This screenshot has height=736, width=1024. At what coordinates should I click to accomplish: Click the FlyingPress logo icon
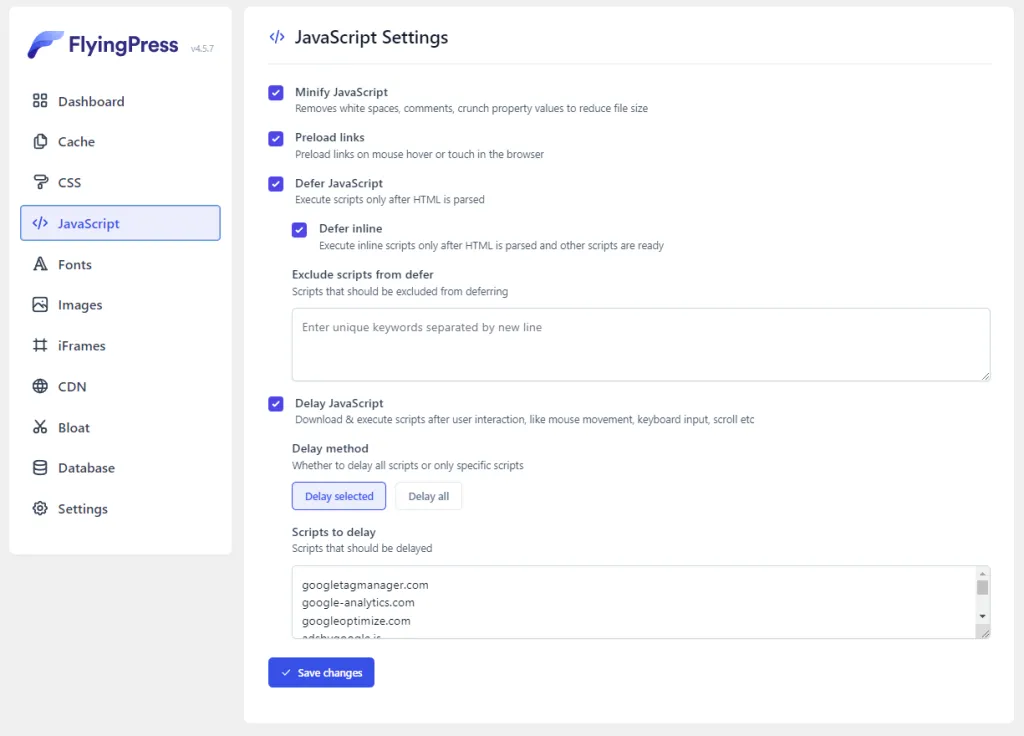pyautogui.click(x=45, y=45)
